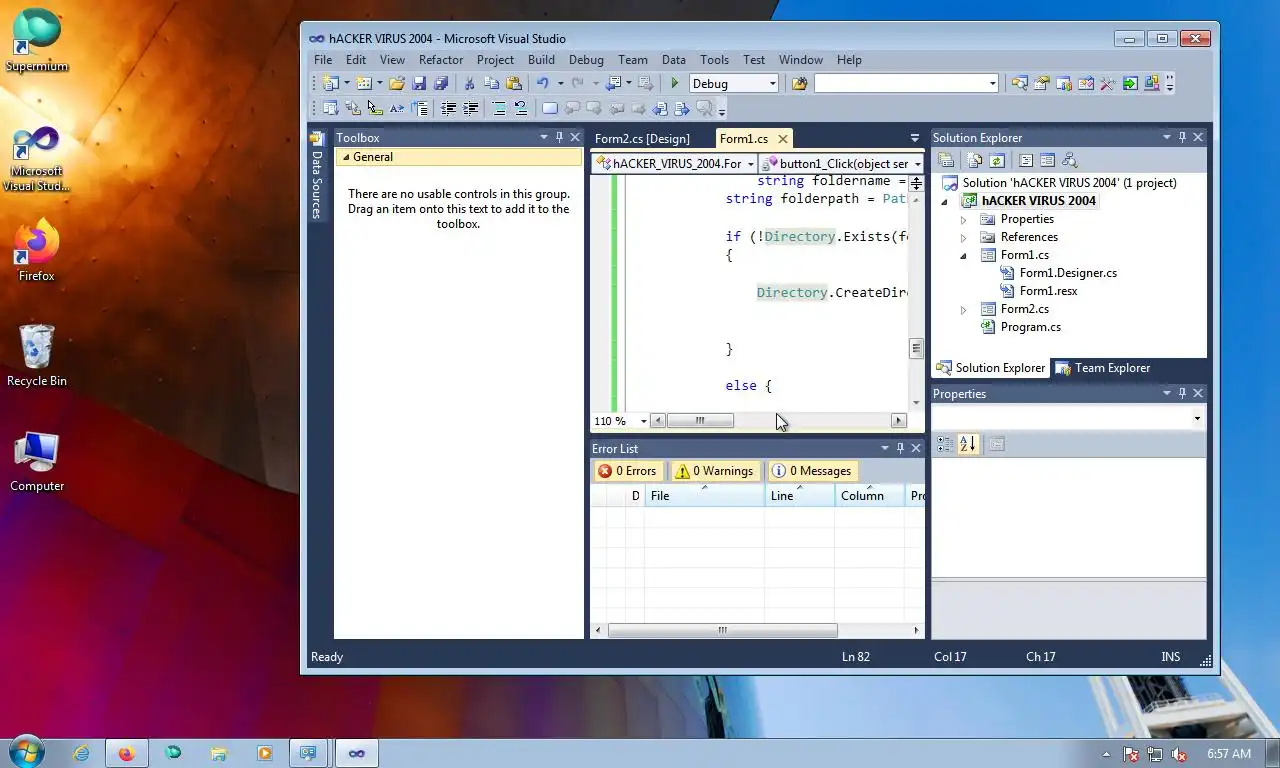The height and width of the screenshot is (768, 1280).
Task: Click the Cut scissors icon
Action: pos(469,84)
